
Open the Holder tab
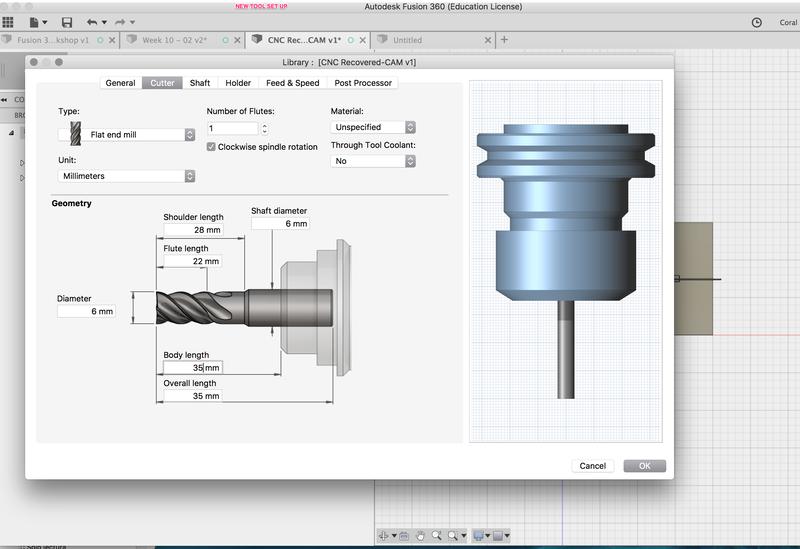[x=238, y=83]
